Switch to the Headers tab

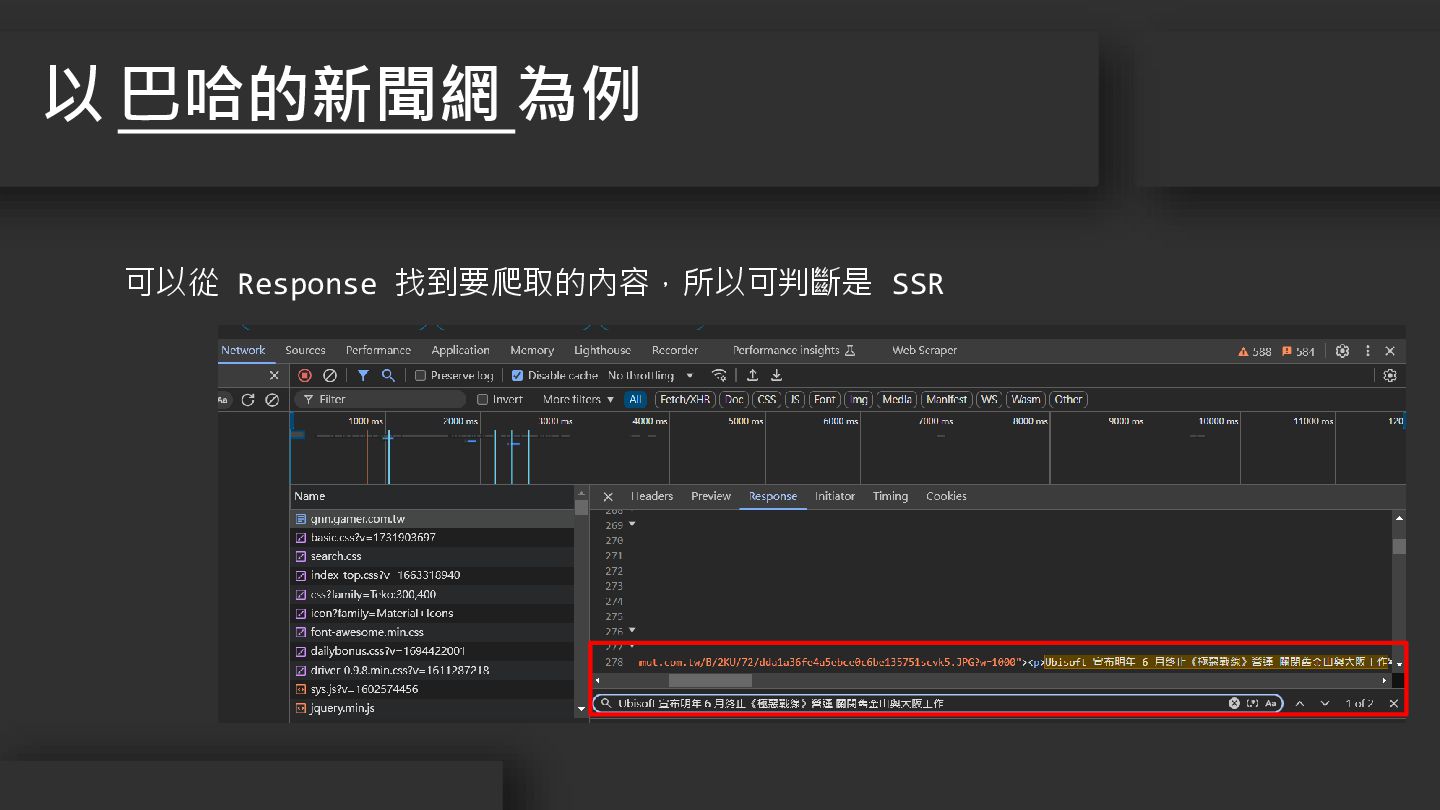tap(651, 496)
